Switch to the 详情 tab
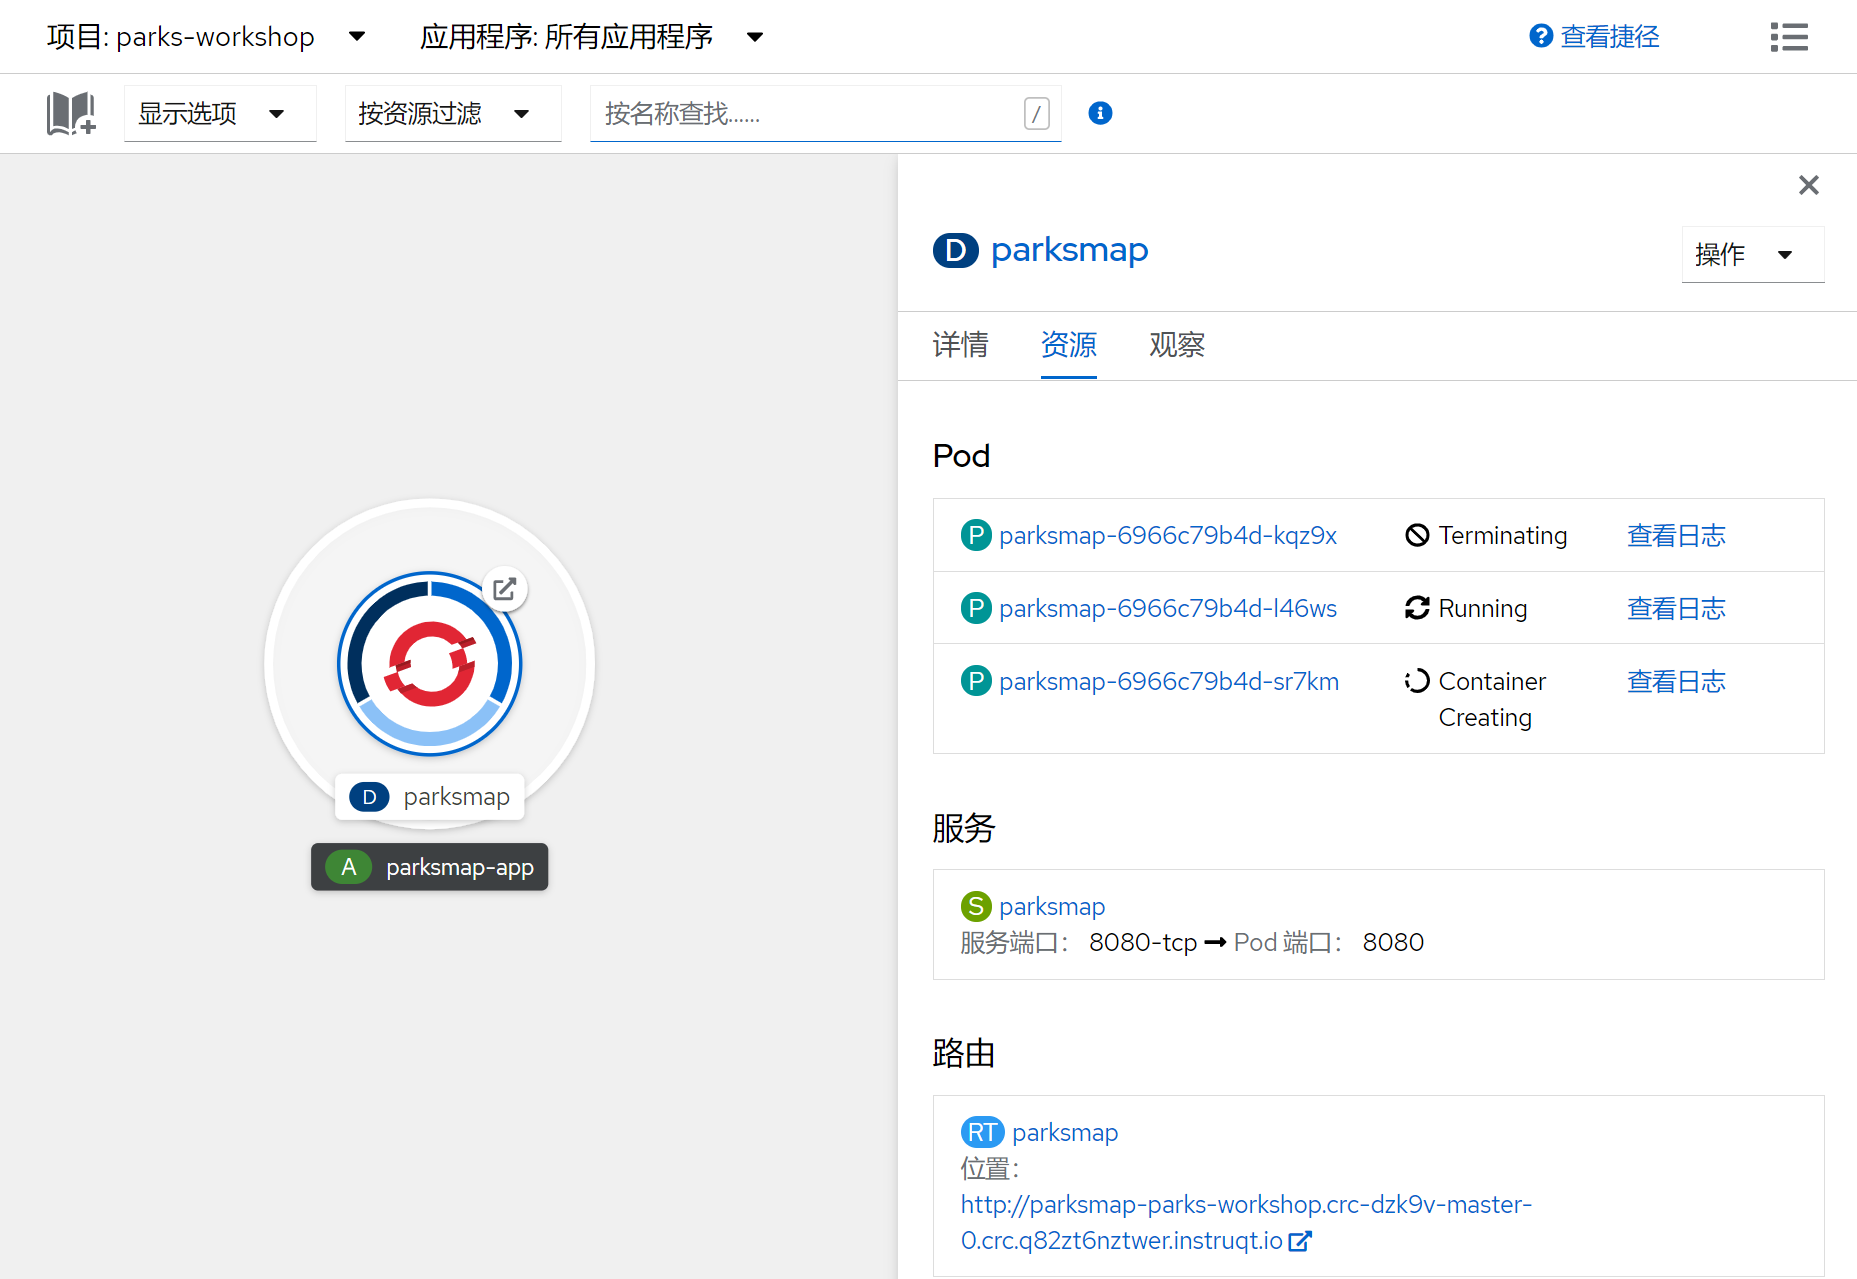The height and width of the screenshot is (1279, 1857). click(959, 345)
